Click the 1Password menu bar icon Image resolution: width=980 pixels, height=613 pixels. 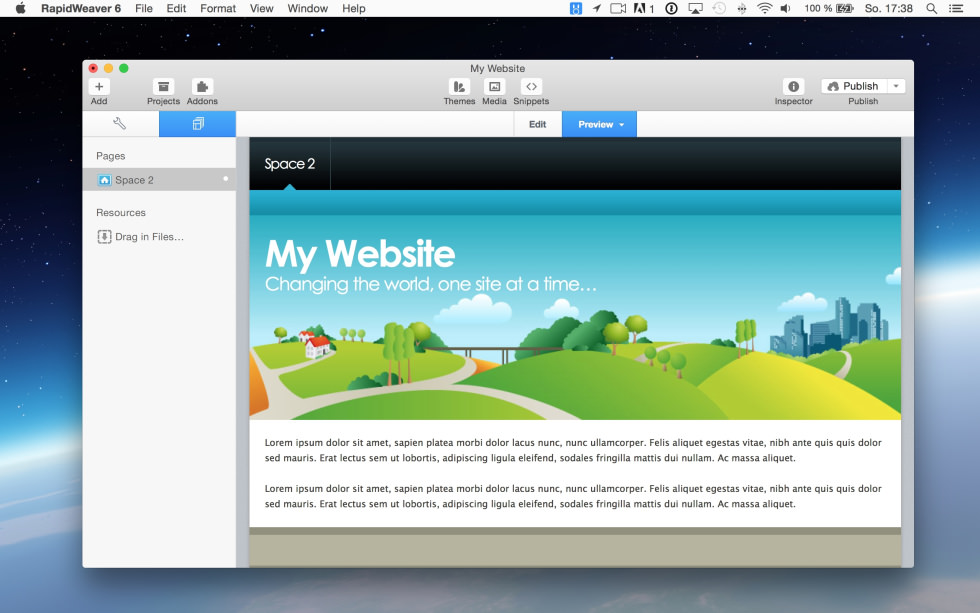[671, 8]
